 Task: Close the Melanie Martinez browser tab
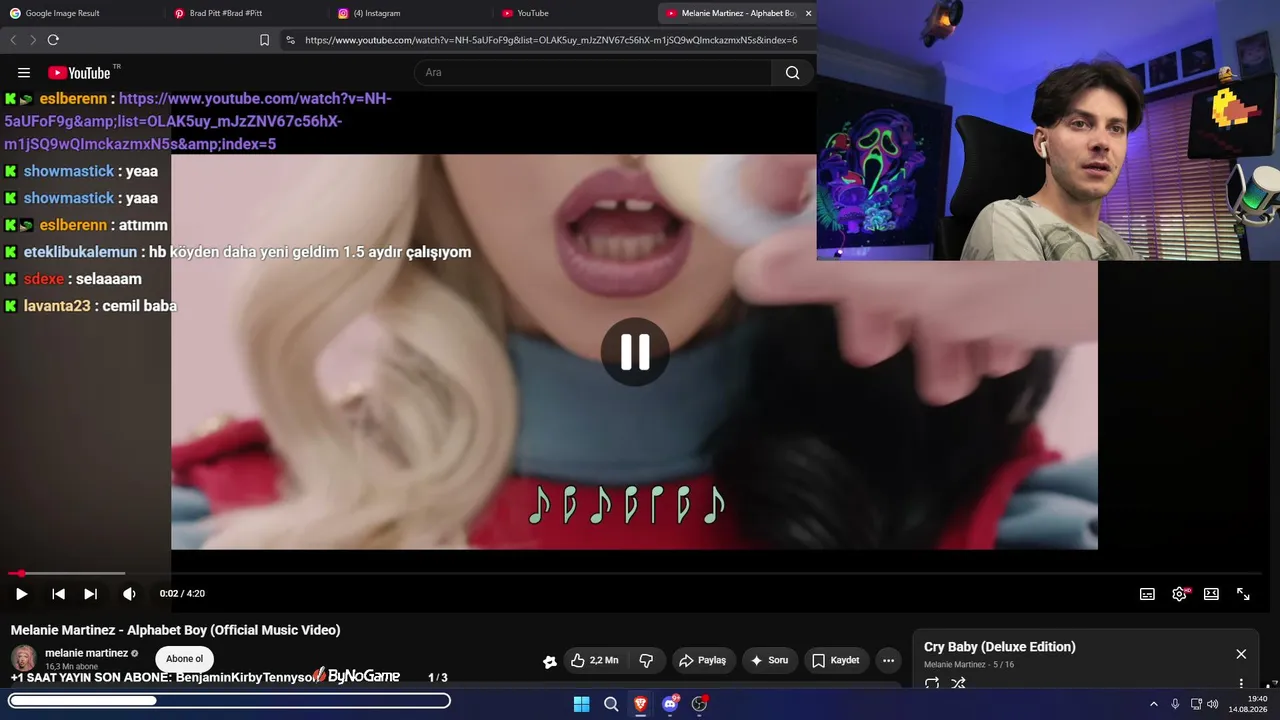pyautogui.click(x=808, y=13)
